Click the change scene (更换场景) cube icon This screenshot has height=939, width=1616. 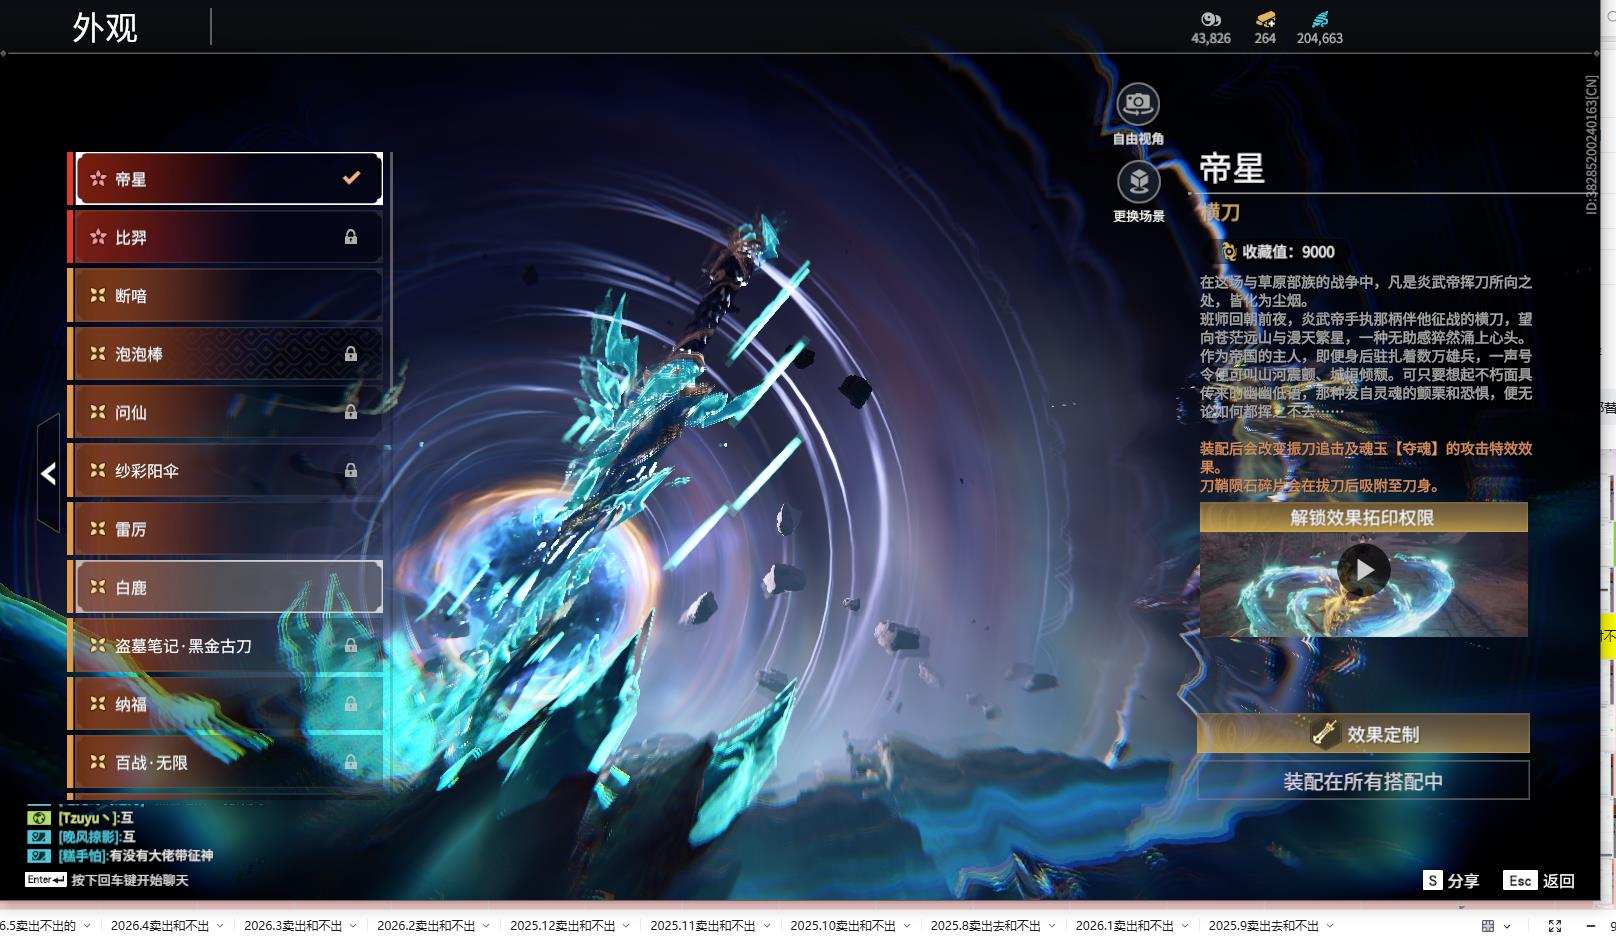tap(1138, 181)
